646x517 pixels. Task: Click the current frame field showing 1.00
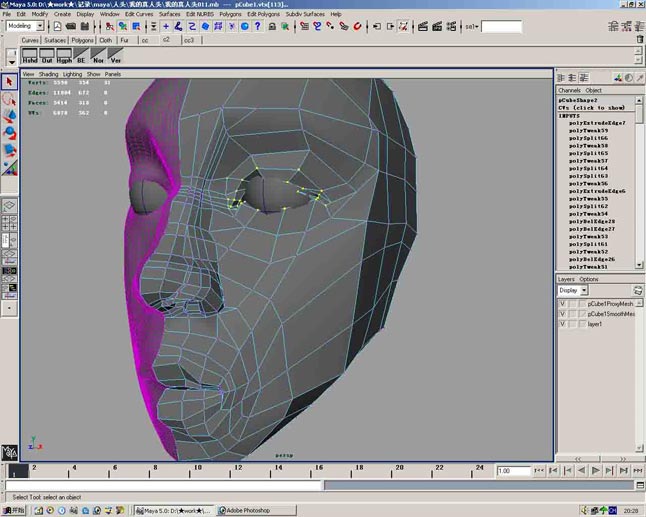(x=513, y=471)
